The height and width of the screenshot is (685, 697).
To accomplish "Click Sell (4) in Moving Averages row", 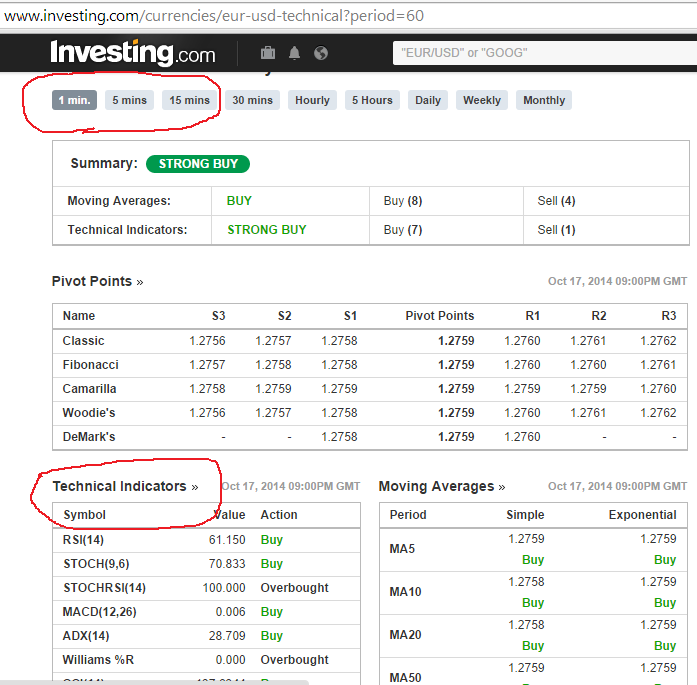I will [556, 201].
